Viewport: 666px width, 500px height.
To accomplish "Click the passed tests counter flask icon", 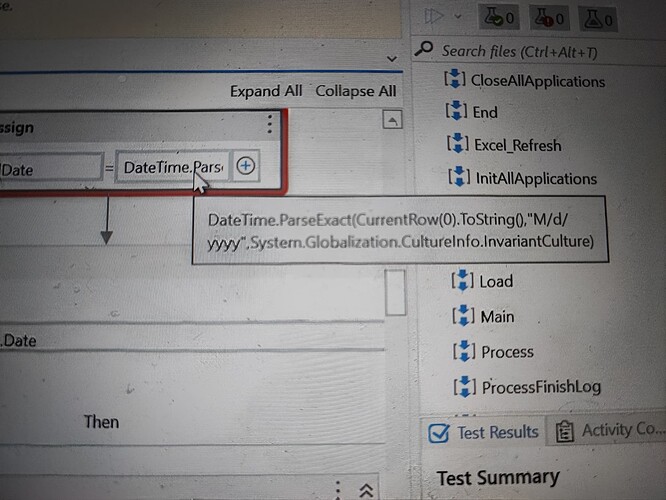I will (x=499, y=17).
